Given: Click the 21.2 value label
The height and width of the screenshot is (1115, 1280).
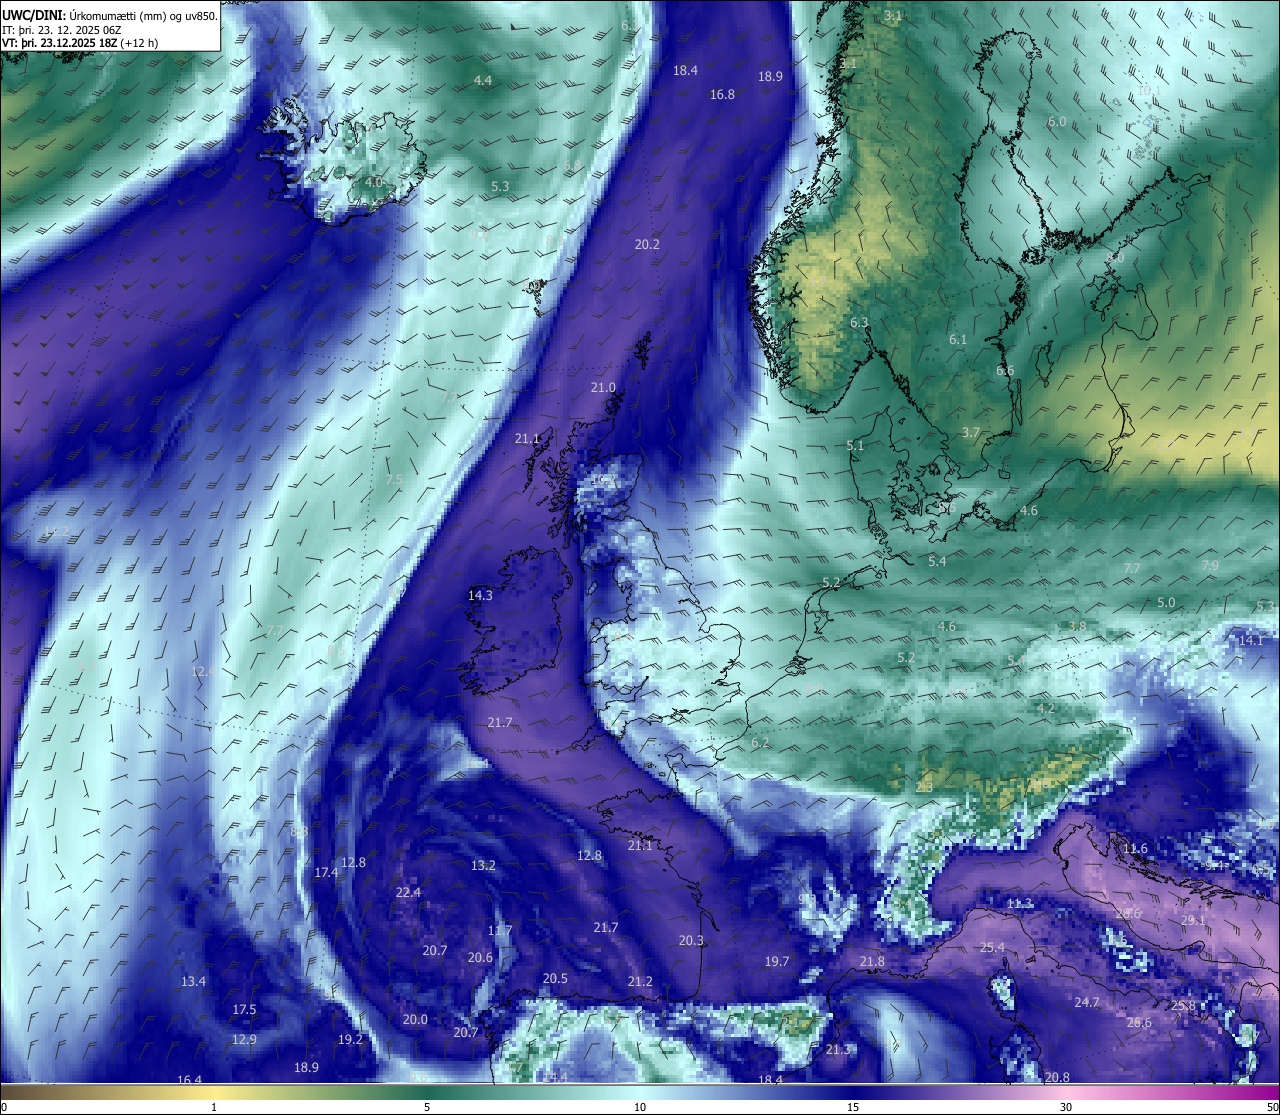Looking at the screenshot, I should click(640, 981).
